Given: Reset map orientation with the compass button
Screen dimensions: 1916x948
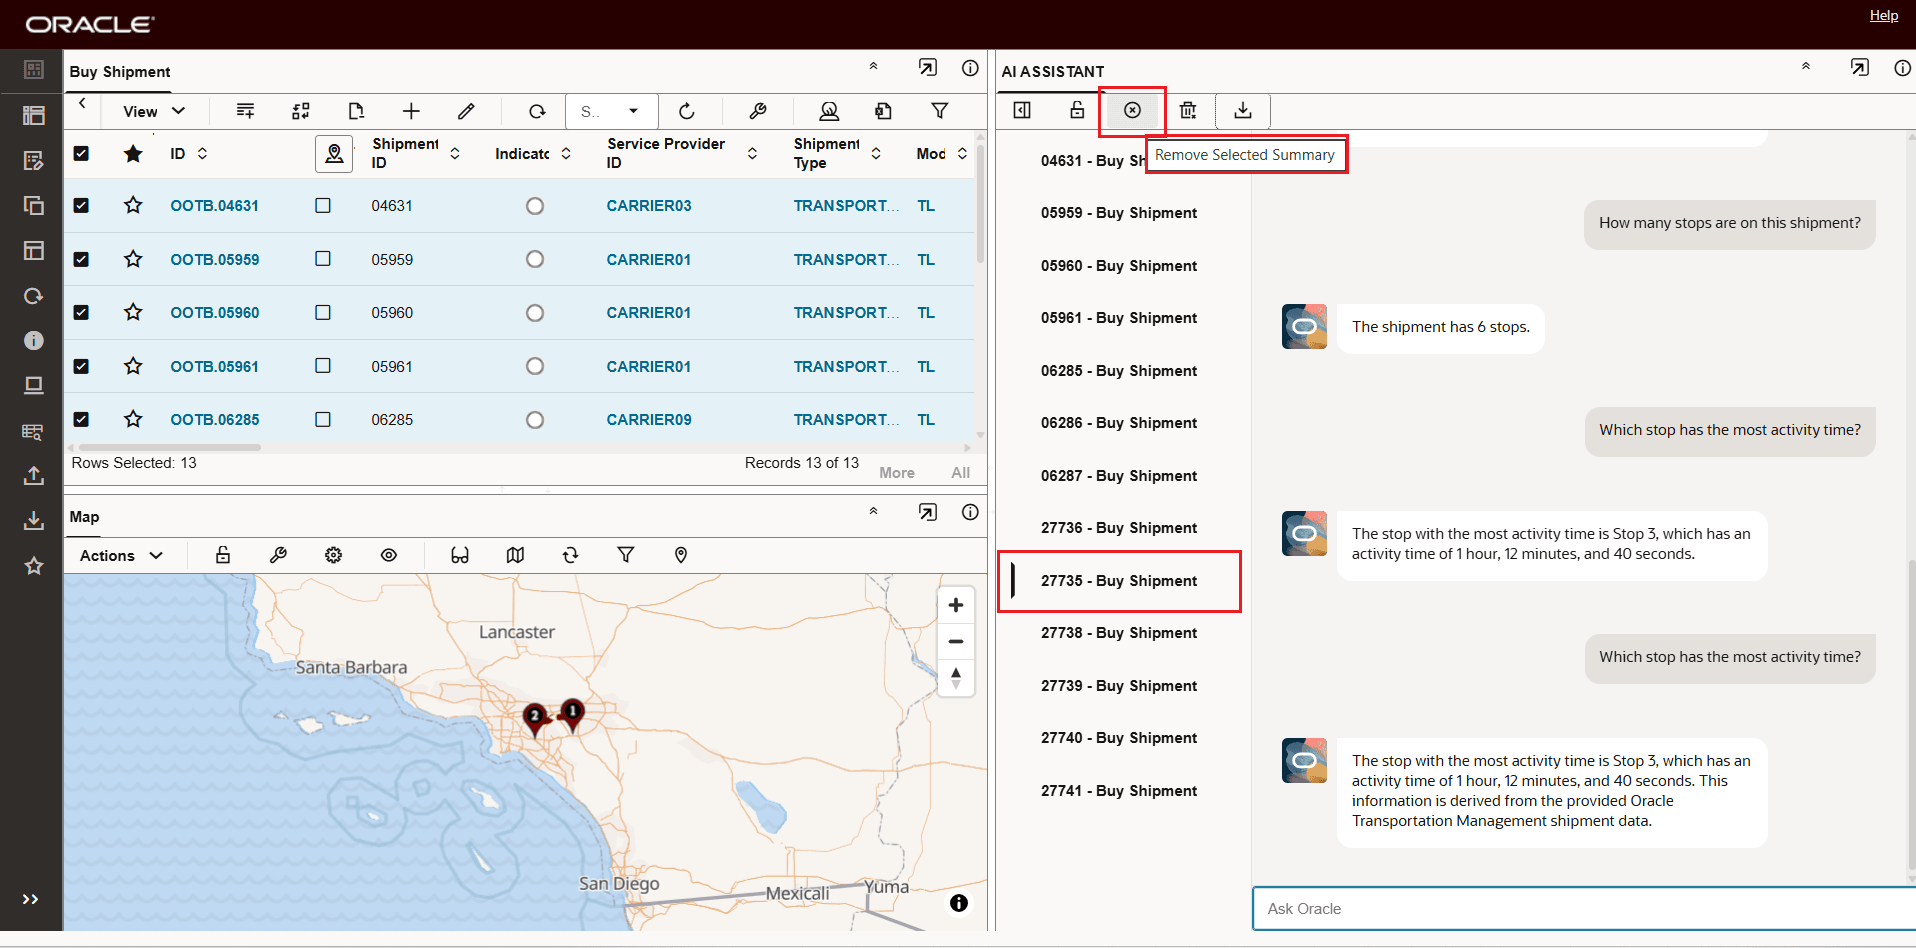Looking at the screenshot, I should tap(956, 678).
